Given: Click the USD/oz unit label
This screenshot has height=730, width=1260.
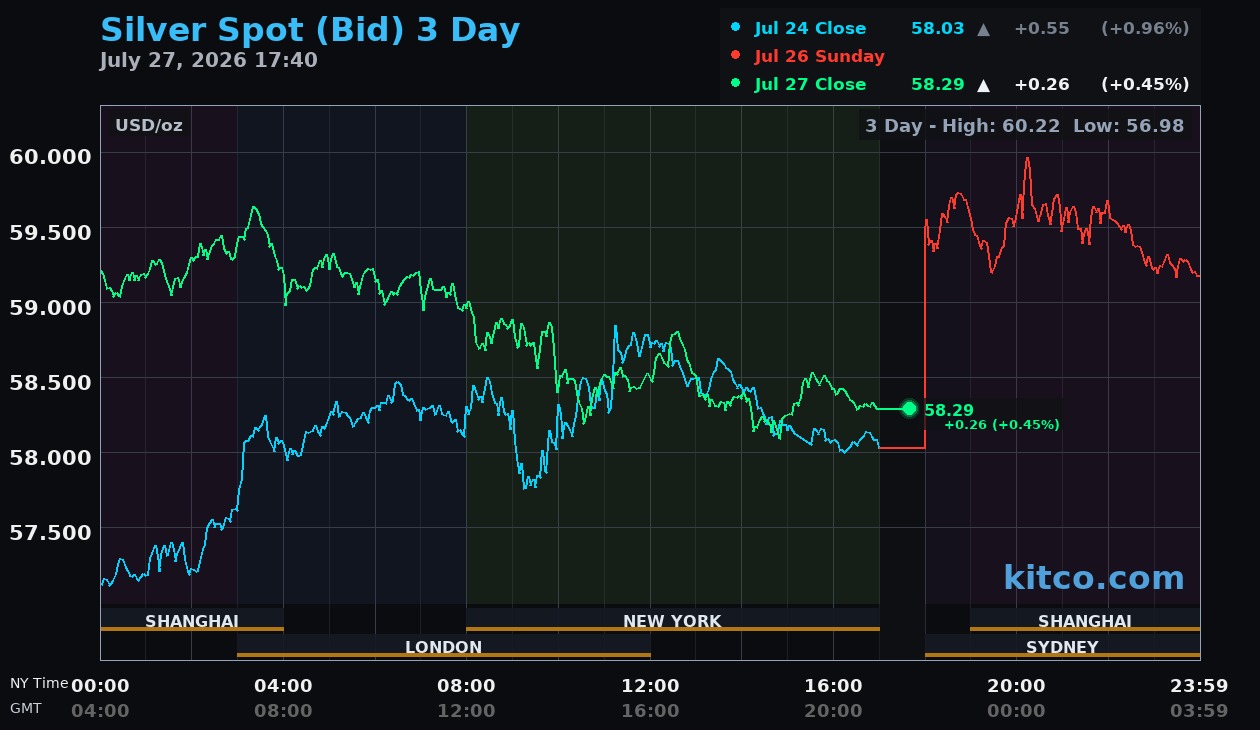Looking at the screenshot, I should (x=149, y=126).
